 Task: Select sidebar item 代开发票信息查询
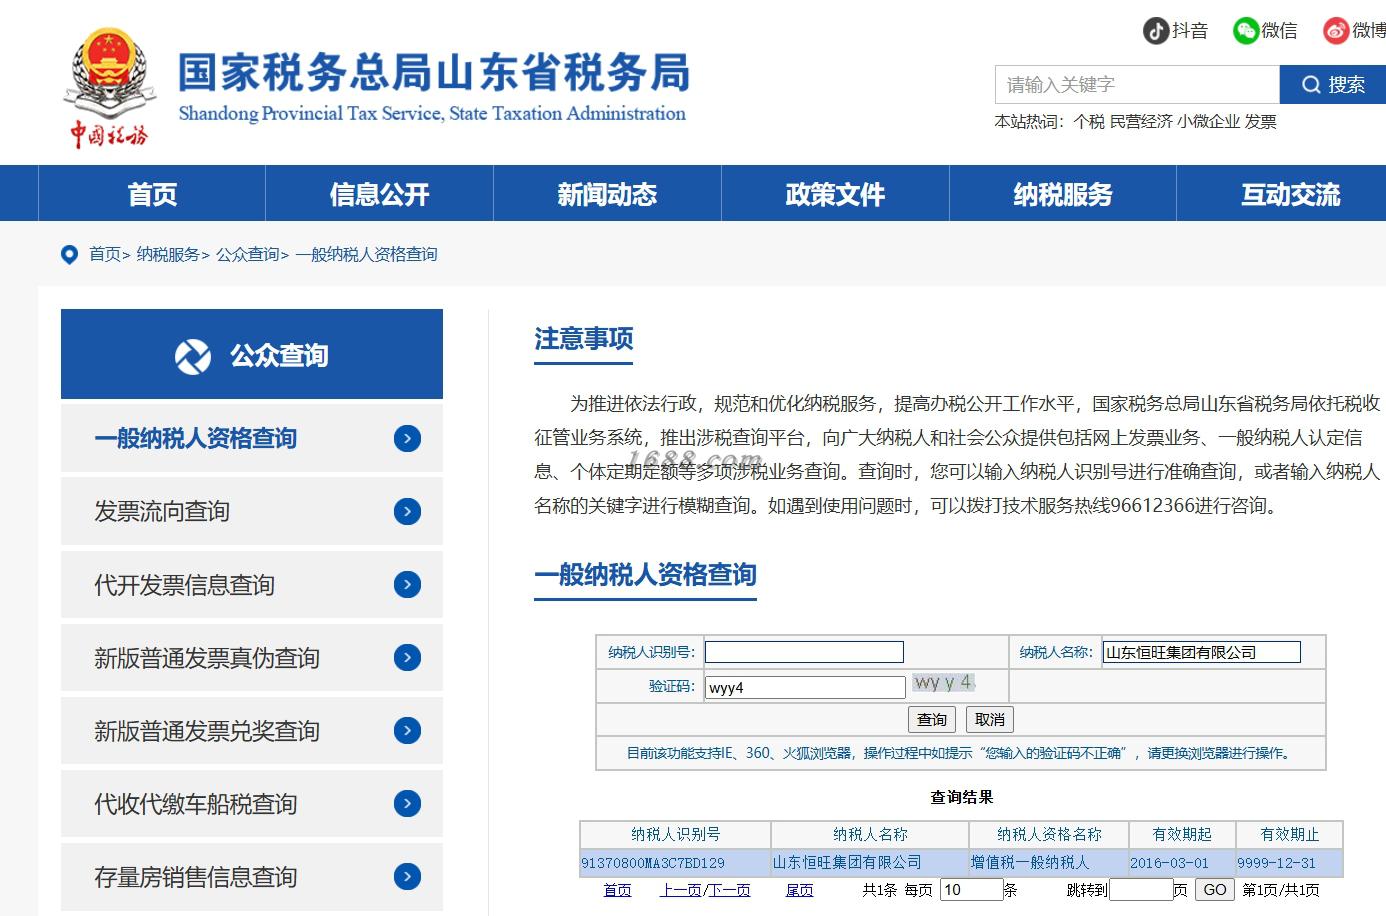[x=252, y=584]
